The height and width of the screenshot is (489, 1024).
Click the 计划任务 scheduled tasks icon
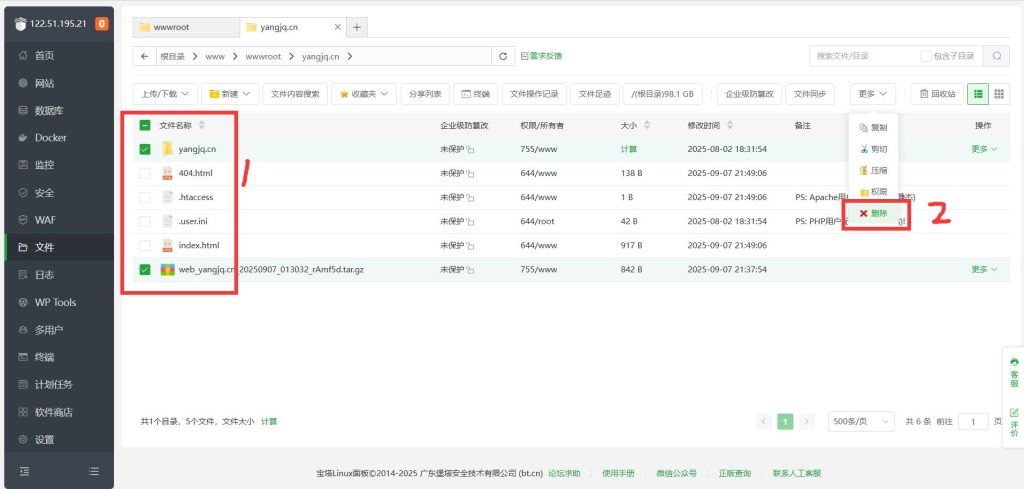pos(24,385)
